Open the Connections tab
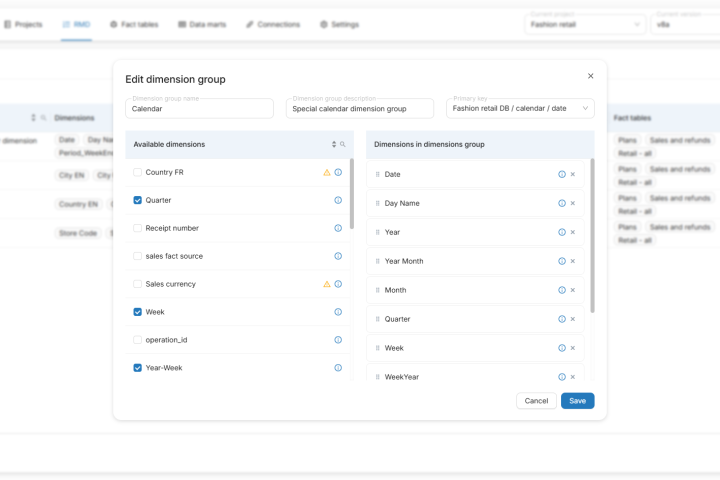Viewport: 720px width, 480px height. coord(273,24)
